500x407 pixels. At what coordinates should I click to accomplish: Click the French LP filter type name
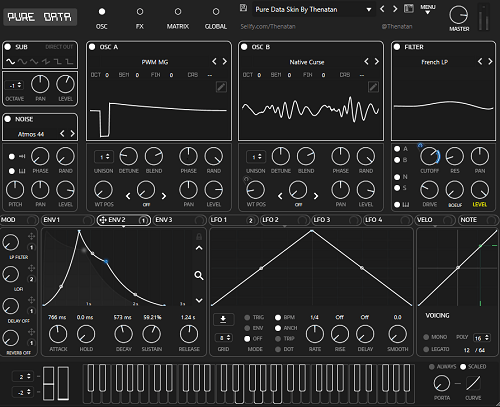click(x=434, y=62)
